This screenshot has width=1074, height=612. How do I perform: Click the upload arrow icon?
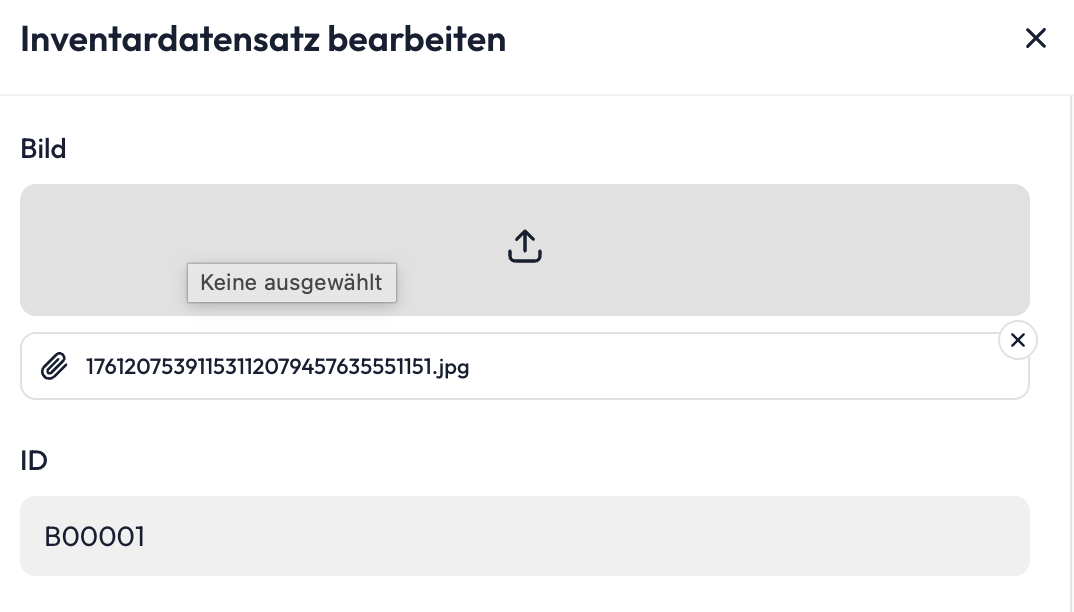click(525, 246)
